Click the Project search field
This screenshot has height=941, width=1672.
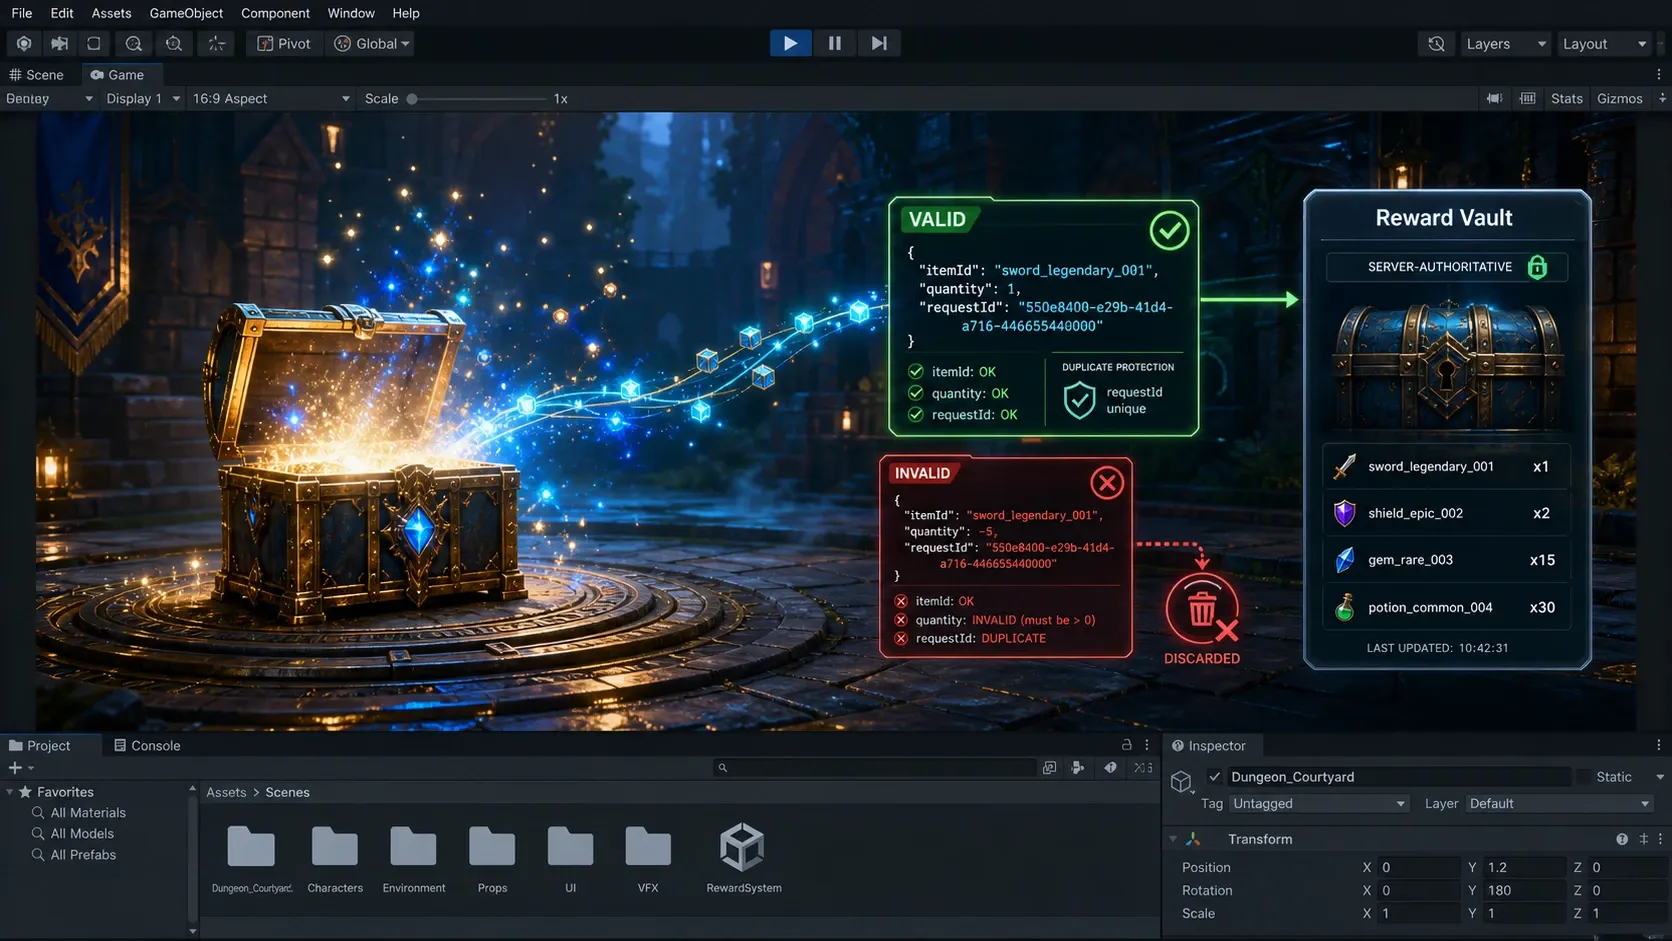pos(875,768)
